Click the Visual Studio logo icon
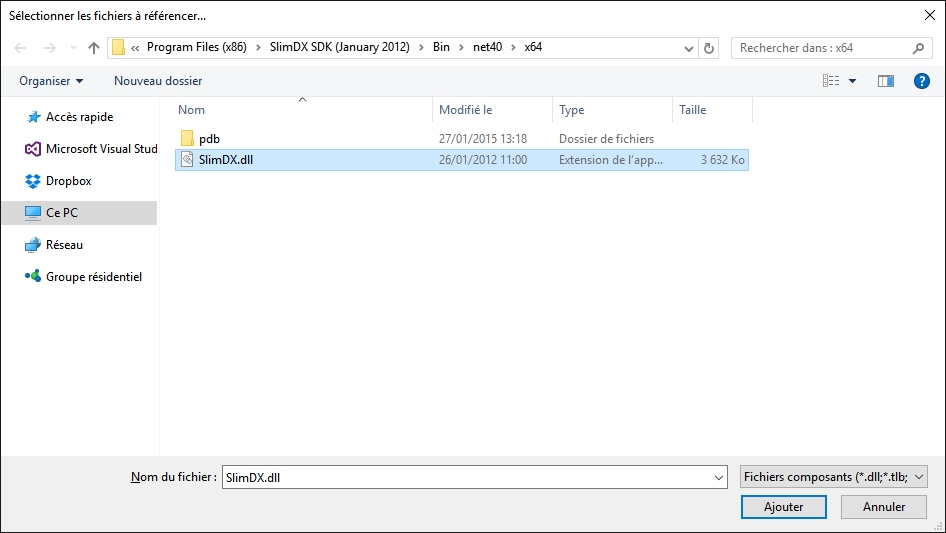The image size is (946, 533). click(33, 149)
